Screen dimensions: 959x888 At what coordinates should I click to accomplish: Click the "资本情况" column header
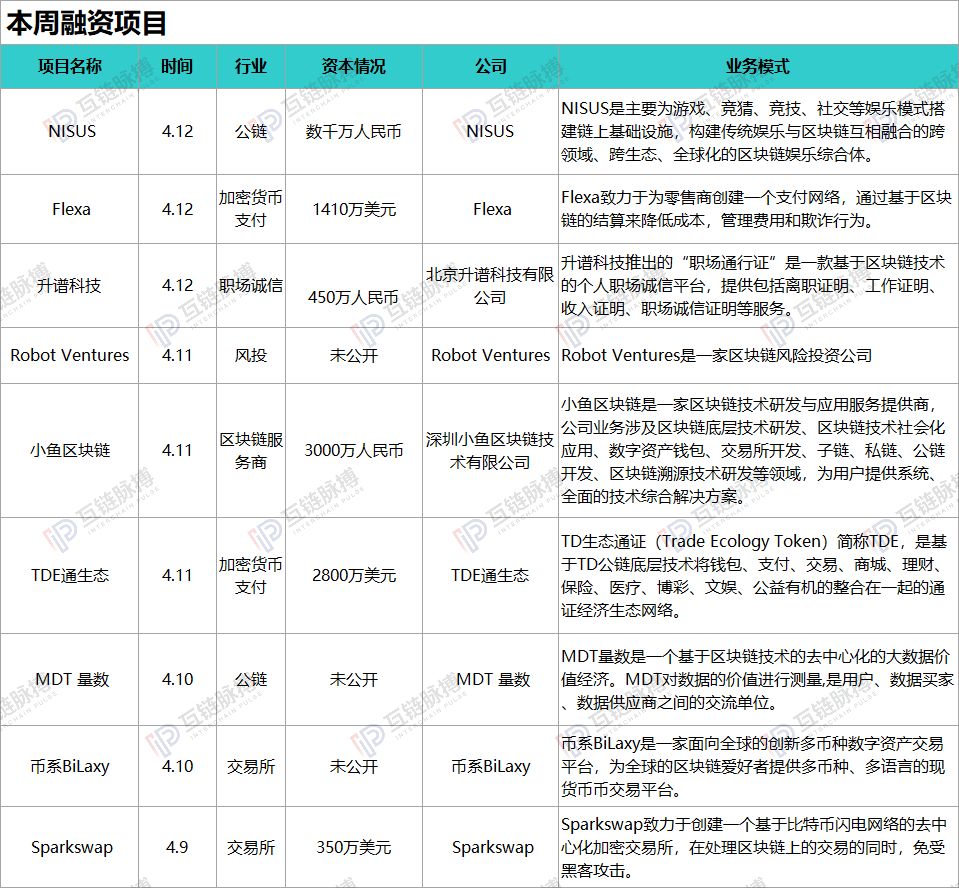click(354, 66)
